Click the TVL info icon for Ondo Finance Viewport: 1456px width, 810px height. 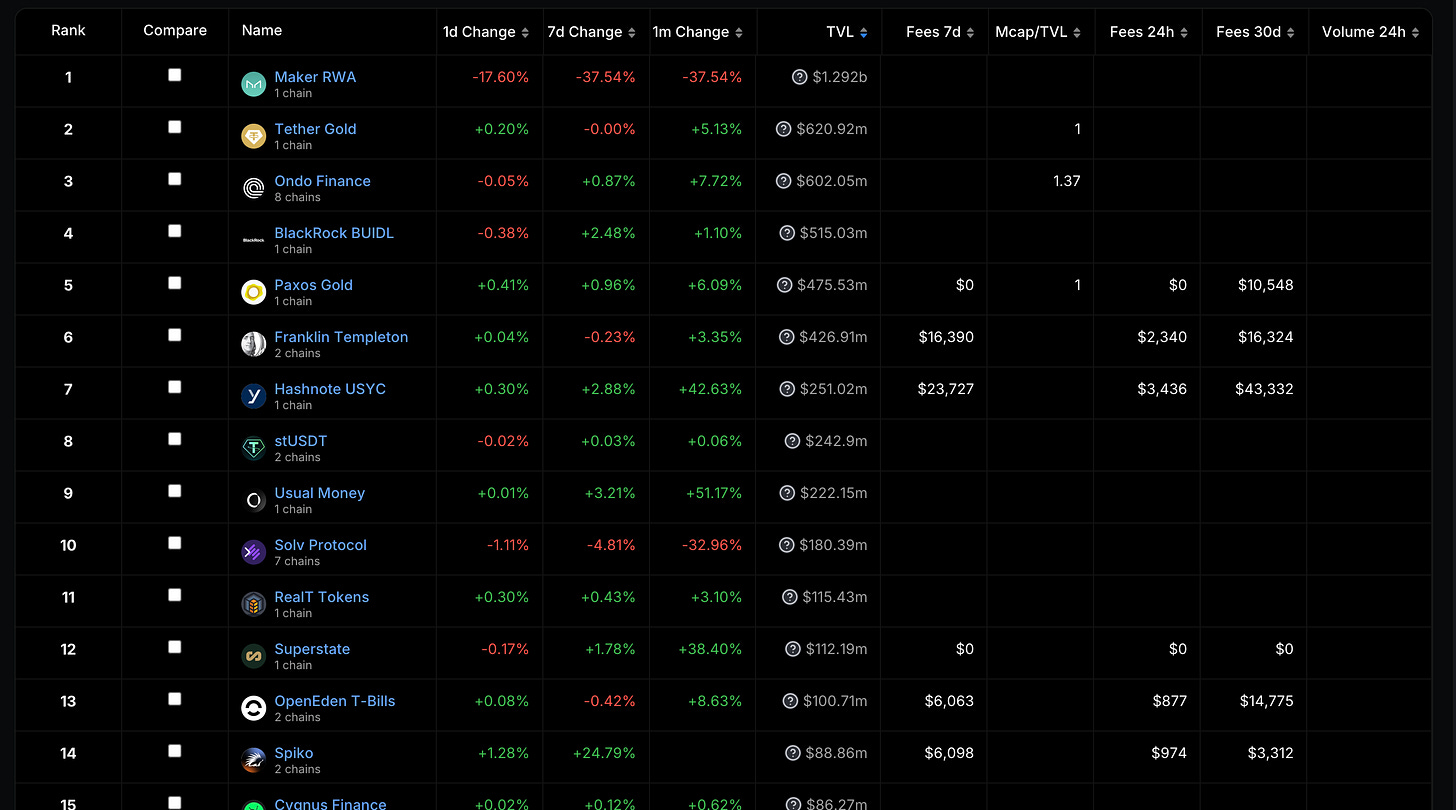[784, 181]
